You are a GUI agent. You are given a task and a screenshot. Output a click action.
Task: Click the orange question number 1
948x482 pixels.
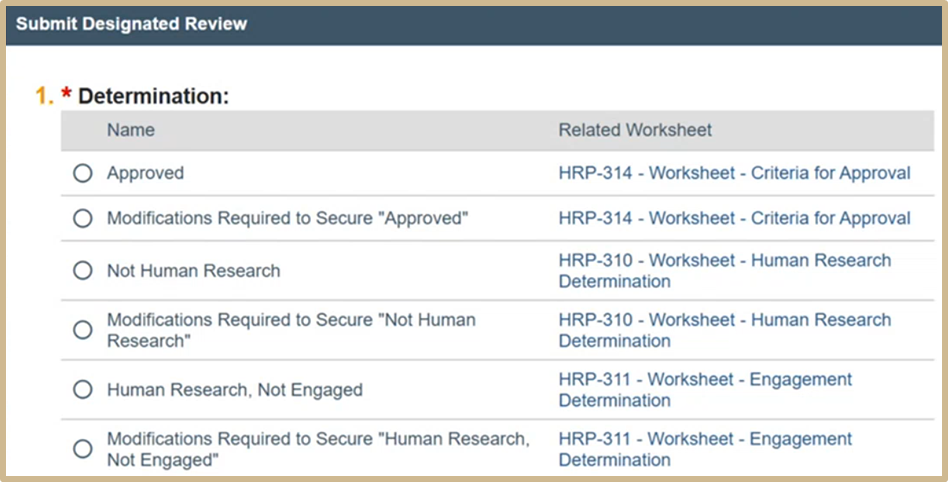[43, 96]
